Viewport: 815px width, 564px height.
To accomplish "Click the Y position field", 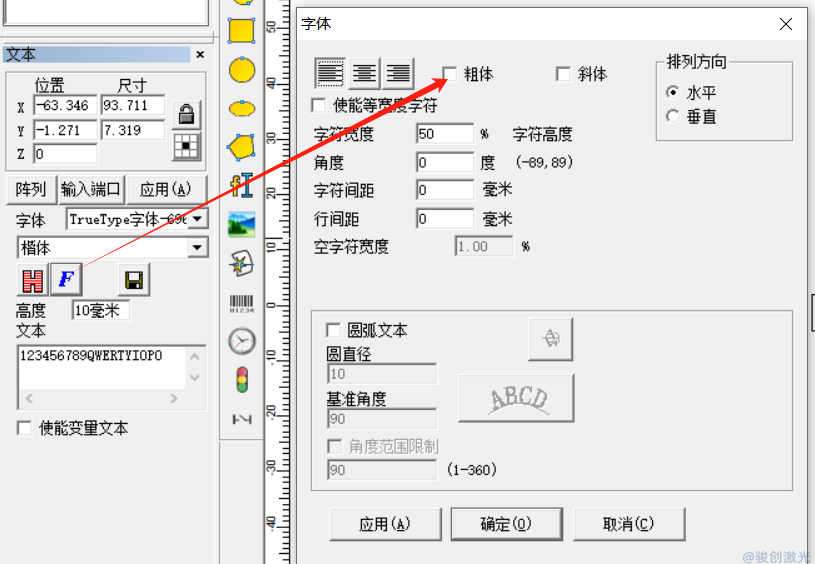I will 65,130.
